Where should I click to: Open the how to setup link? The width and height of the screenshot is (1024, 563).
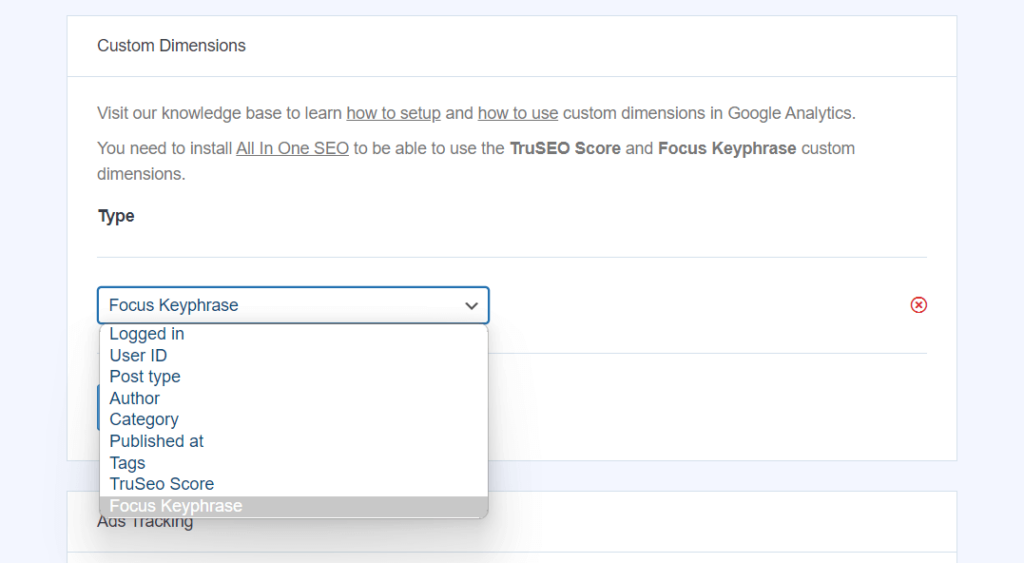pos(393,113)
